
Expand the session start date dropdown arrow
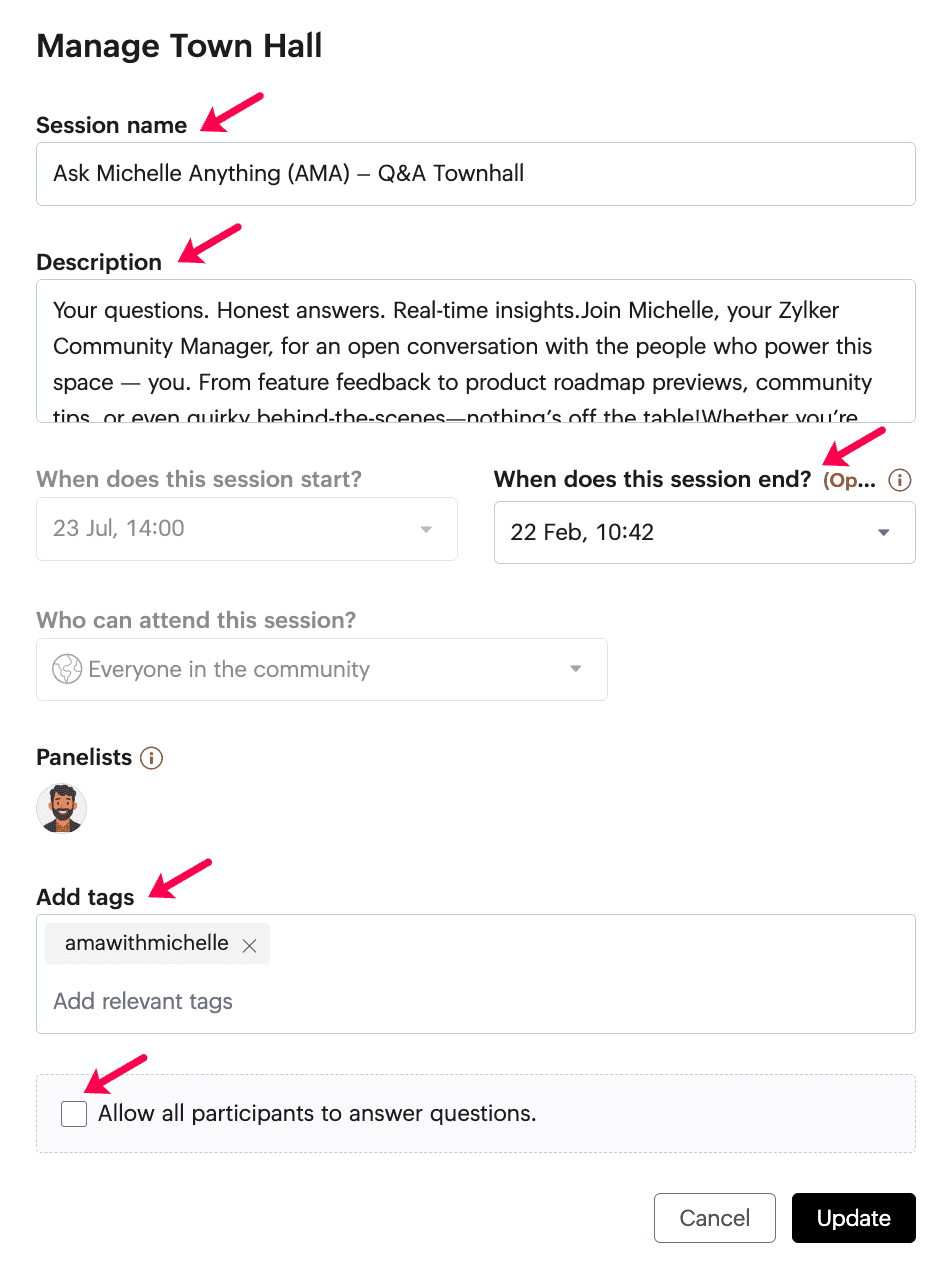click(x=426, y=529)
